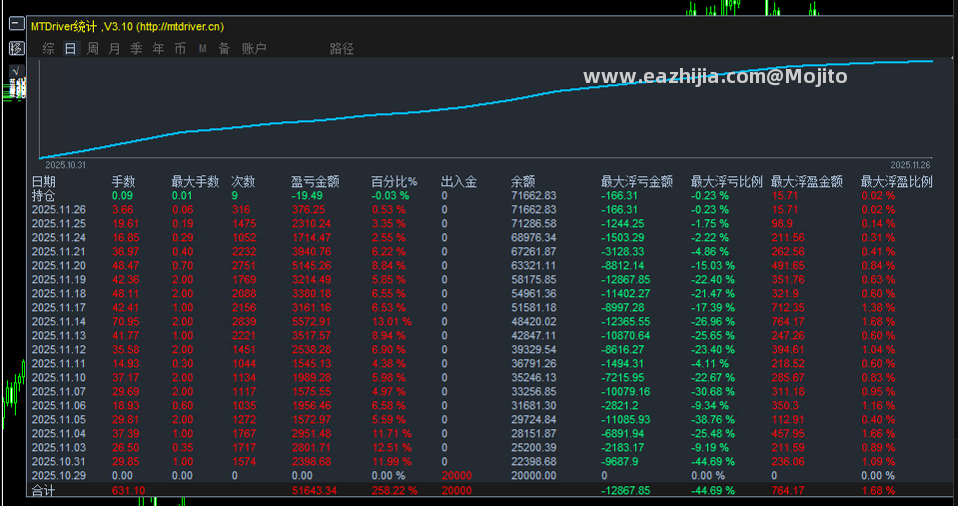Viewport: 958px width, 506px height.
Task: Open the mtdriver.cn link in title
Action: click(180, 27)
